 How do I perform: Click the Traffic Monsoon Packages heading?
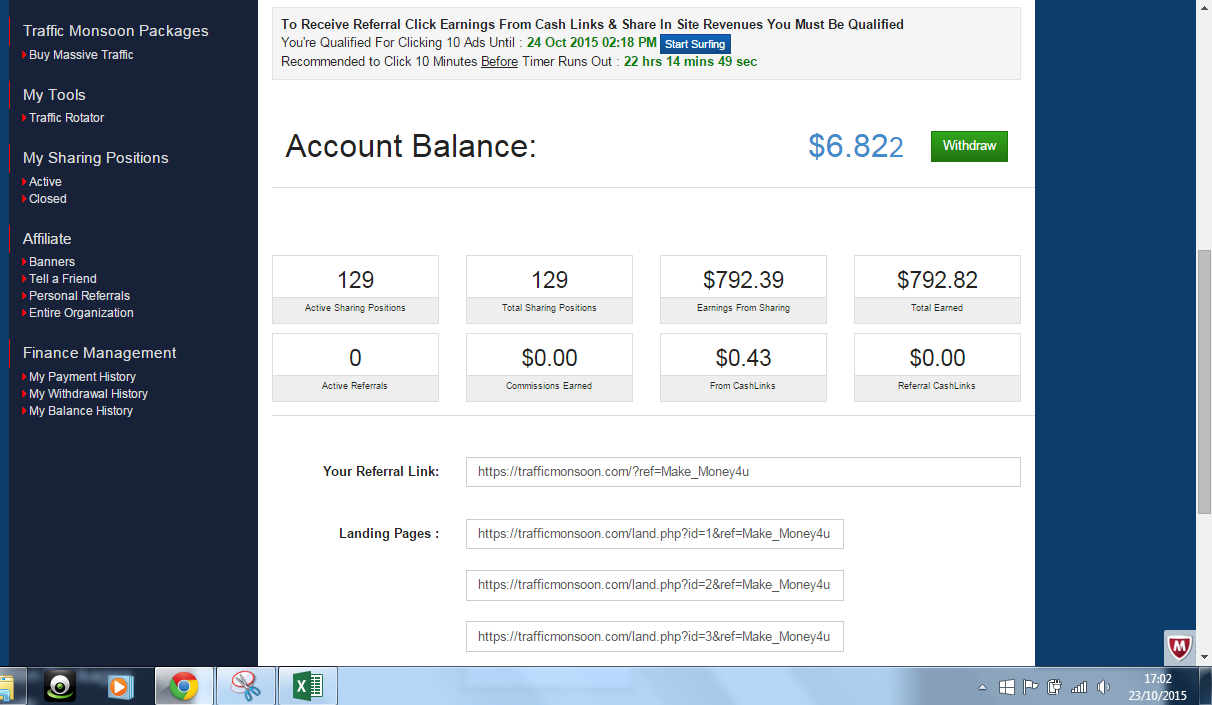(x=116, y=31)
